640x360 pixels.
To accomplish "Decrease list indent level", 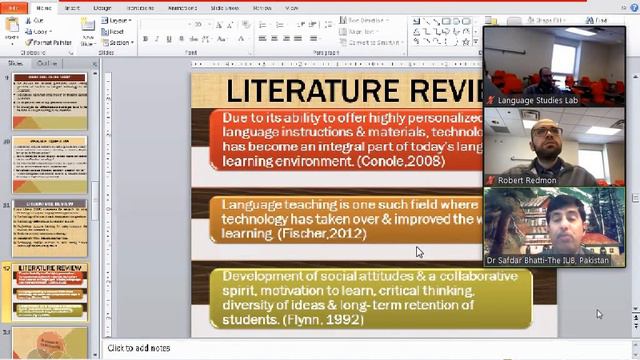I will click(x=301, y=25).
